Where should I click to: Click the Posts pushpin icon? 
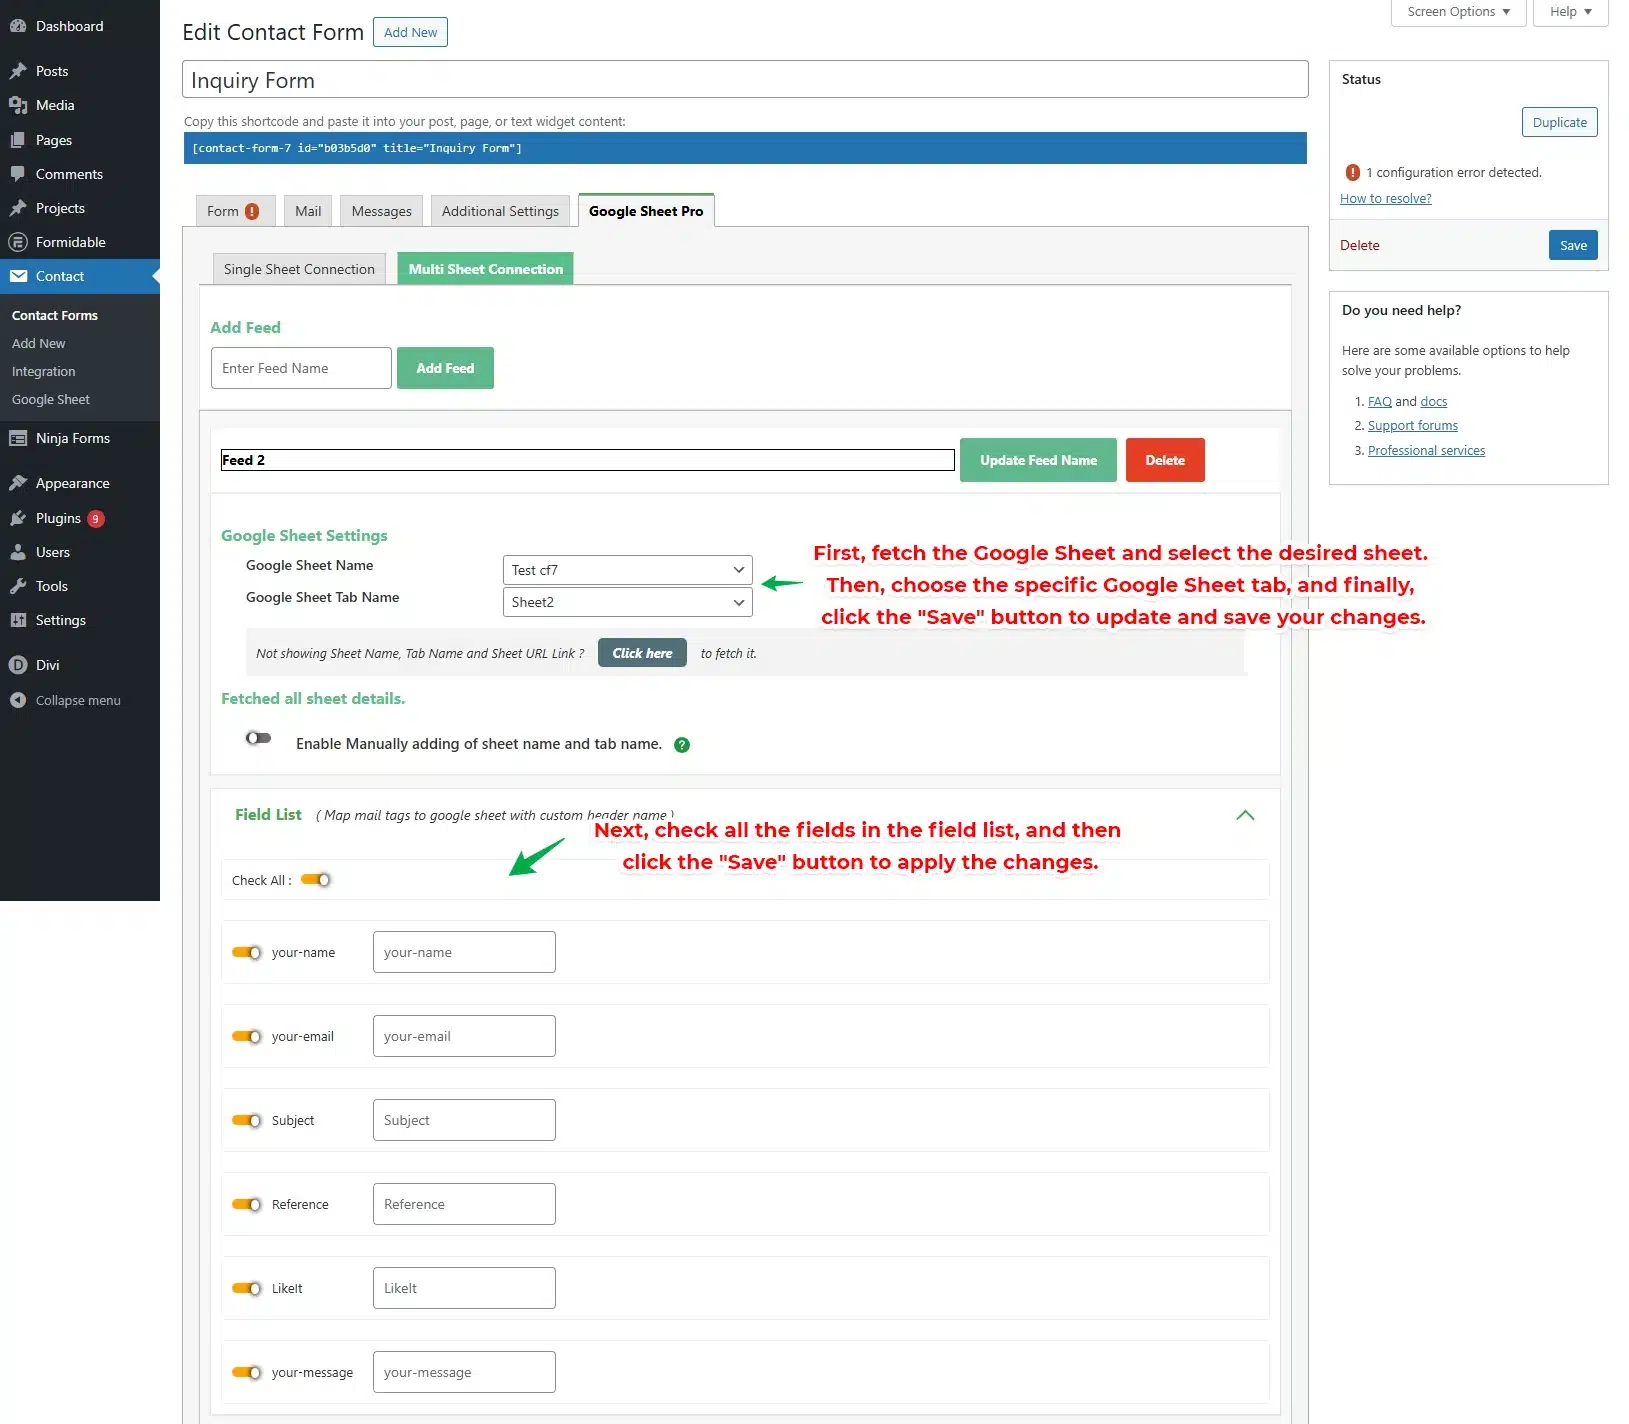pyautogui.click(x=18, y=71)
